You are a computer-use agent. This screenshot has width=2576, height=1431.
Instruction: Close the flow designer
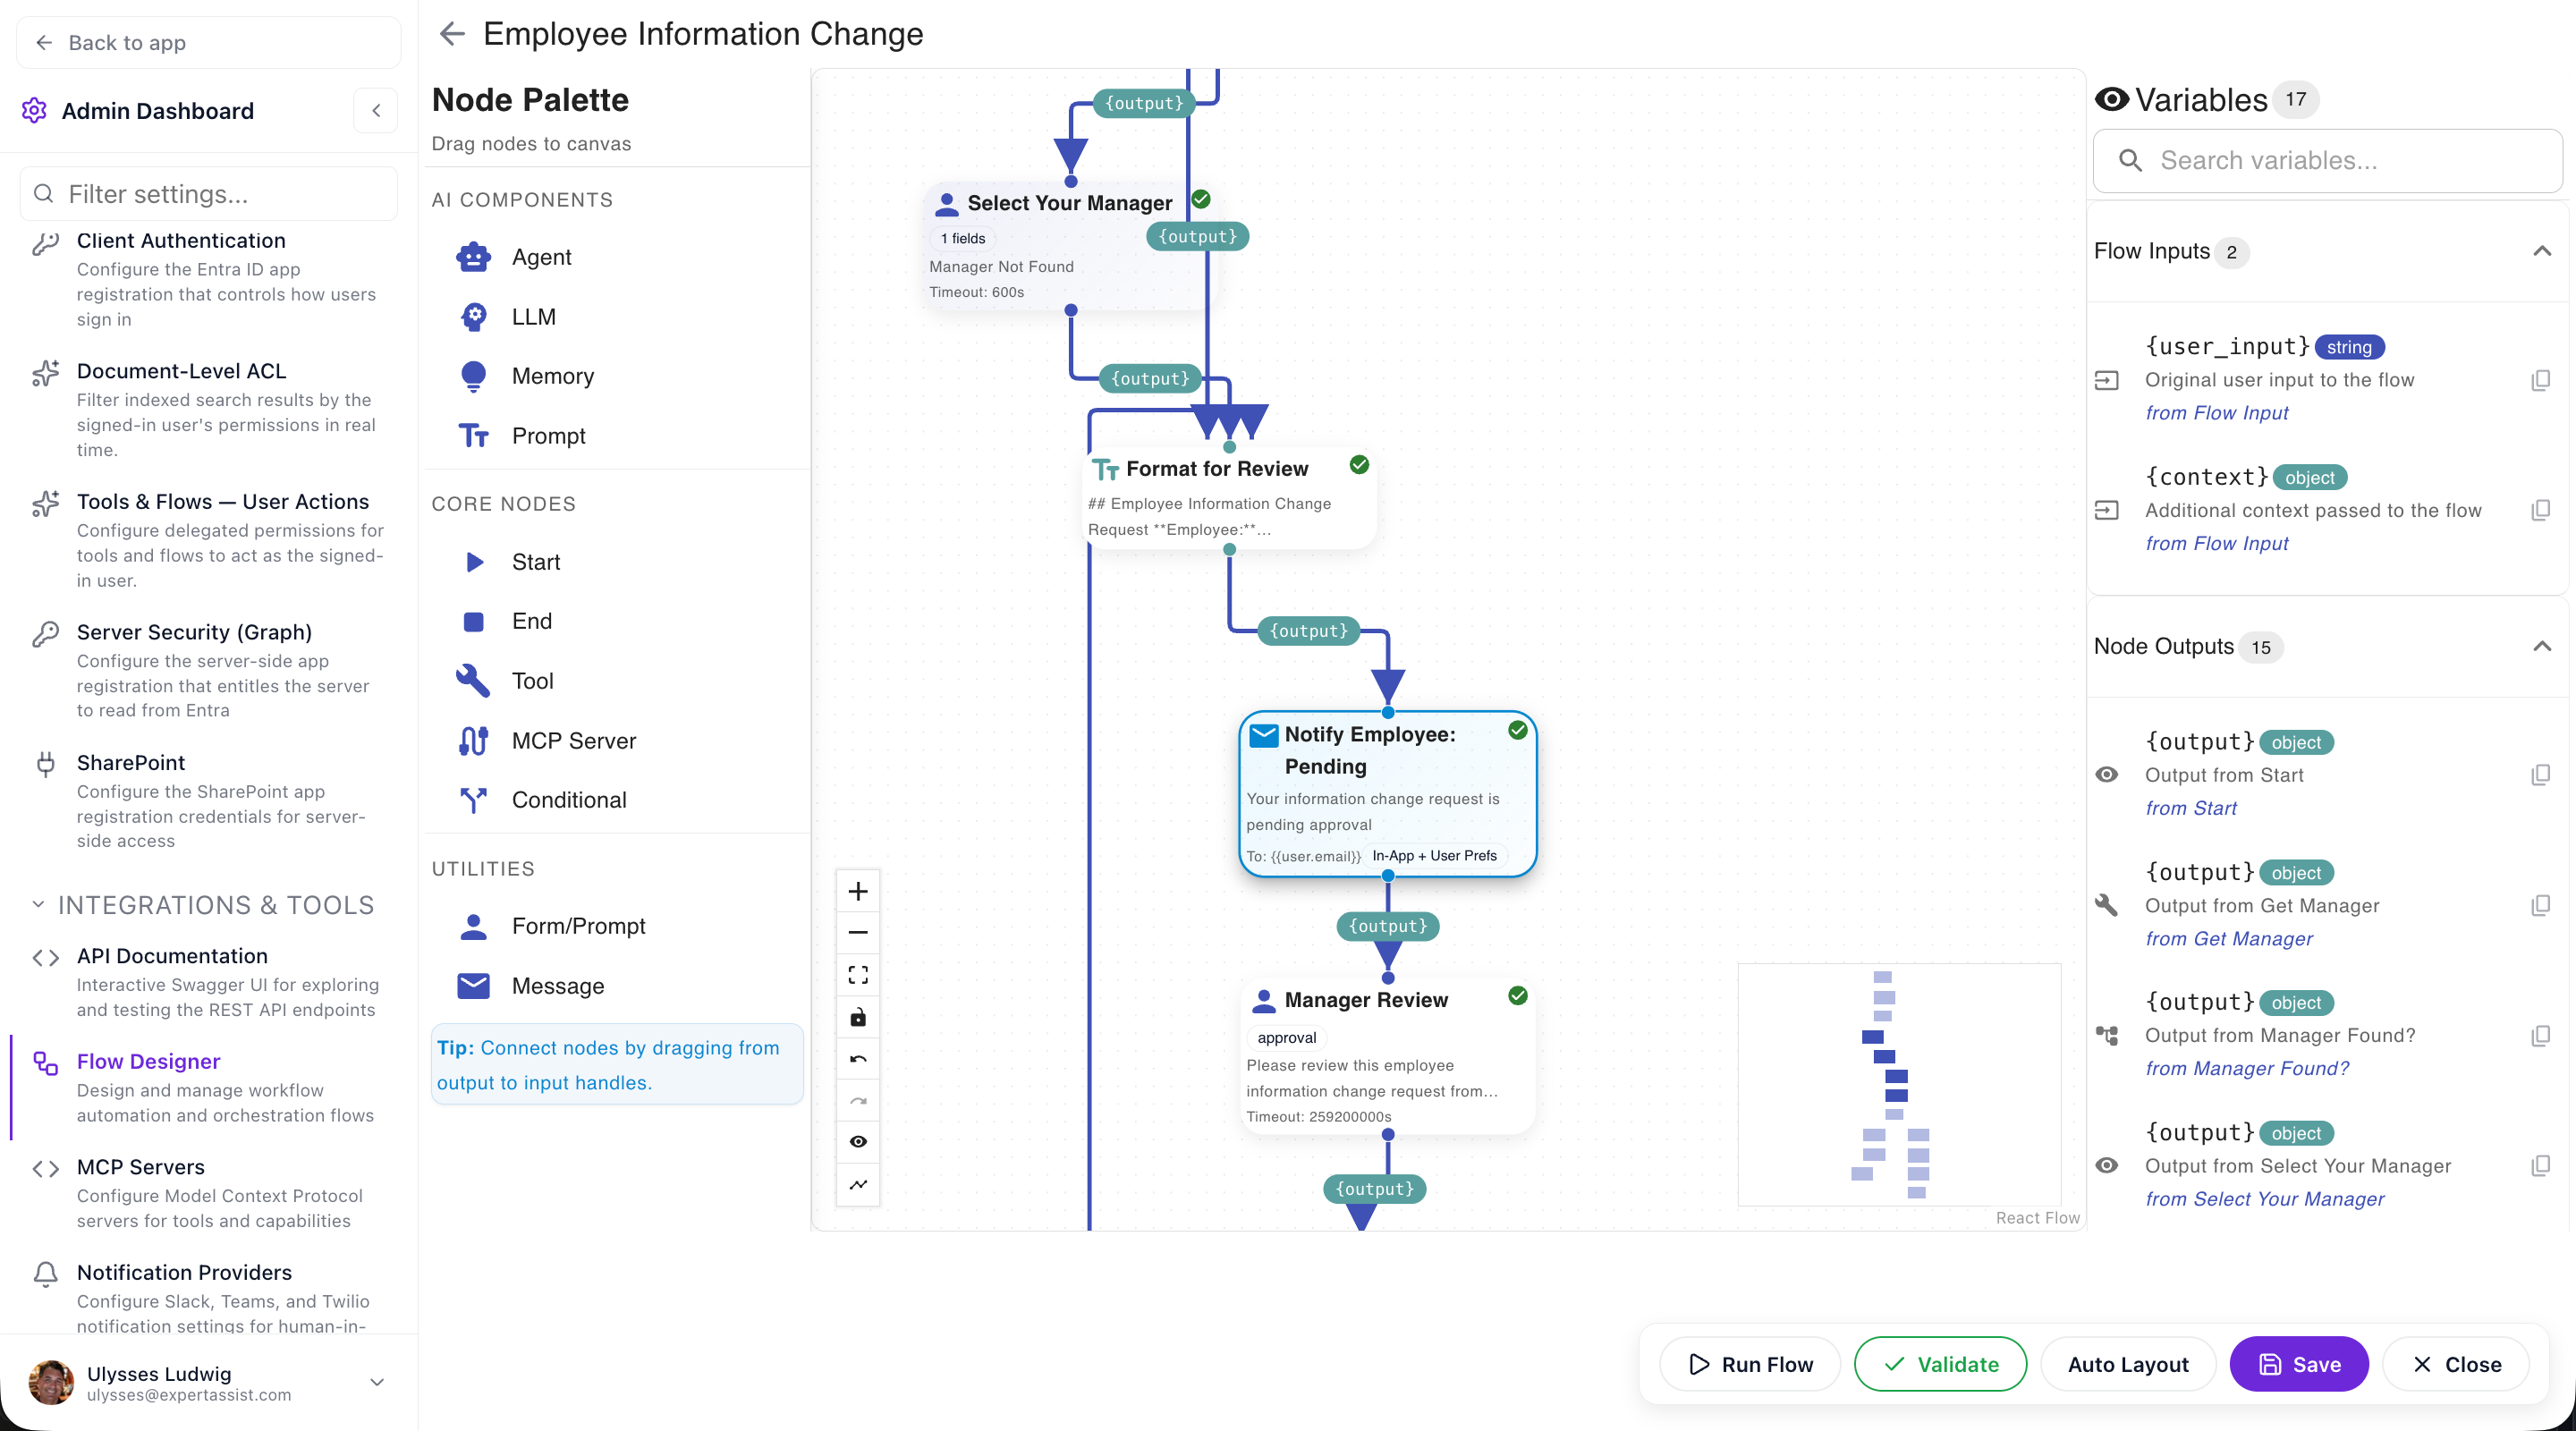[2456, 1365]
